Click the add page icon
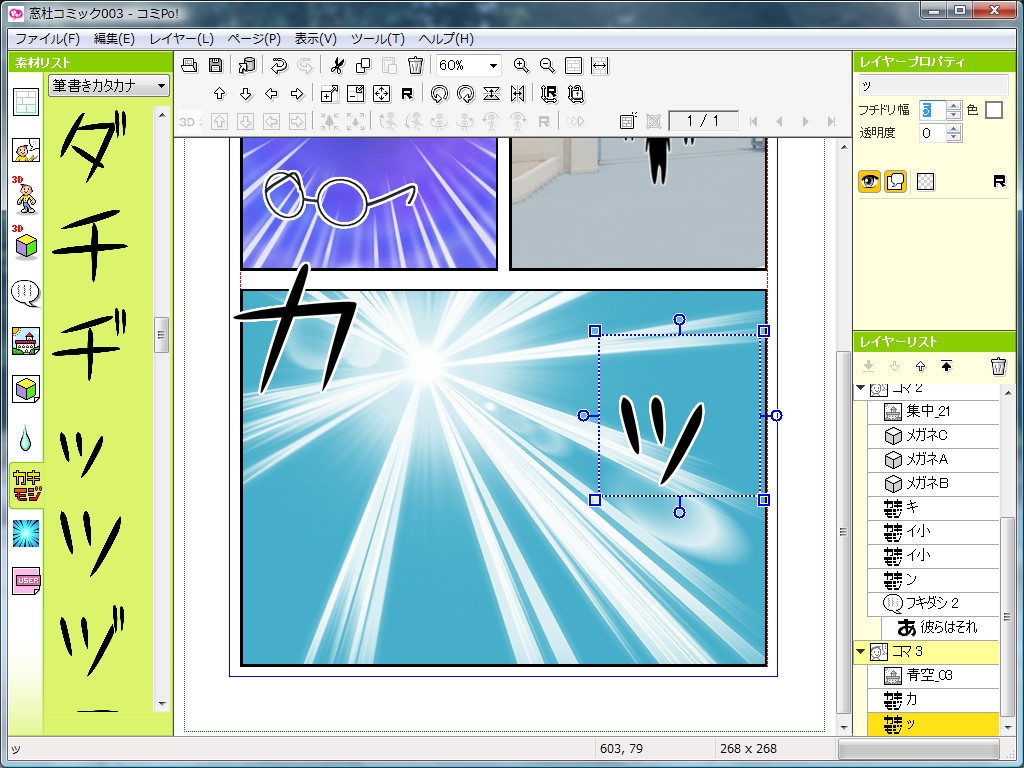The image size is (1024, 768). point(628,121)
